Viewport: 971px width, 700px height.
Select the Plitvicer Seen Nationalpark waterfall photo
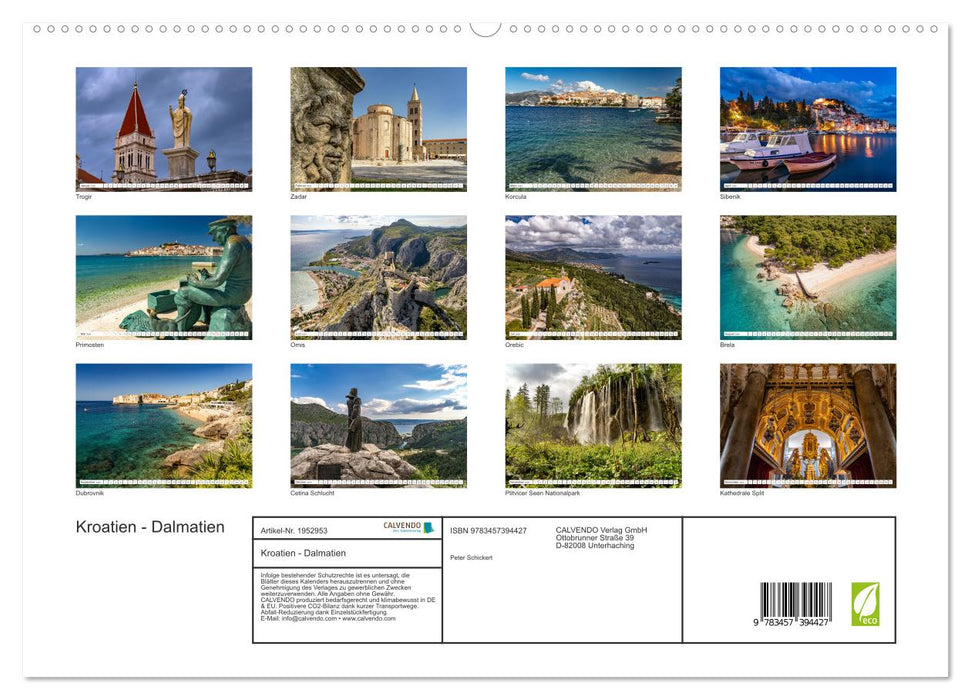pyautogui.click(x=593, y=425)
